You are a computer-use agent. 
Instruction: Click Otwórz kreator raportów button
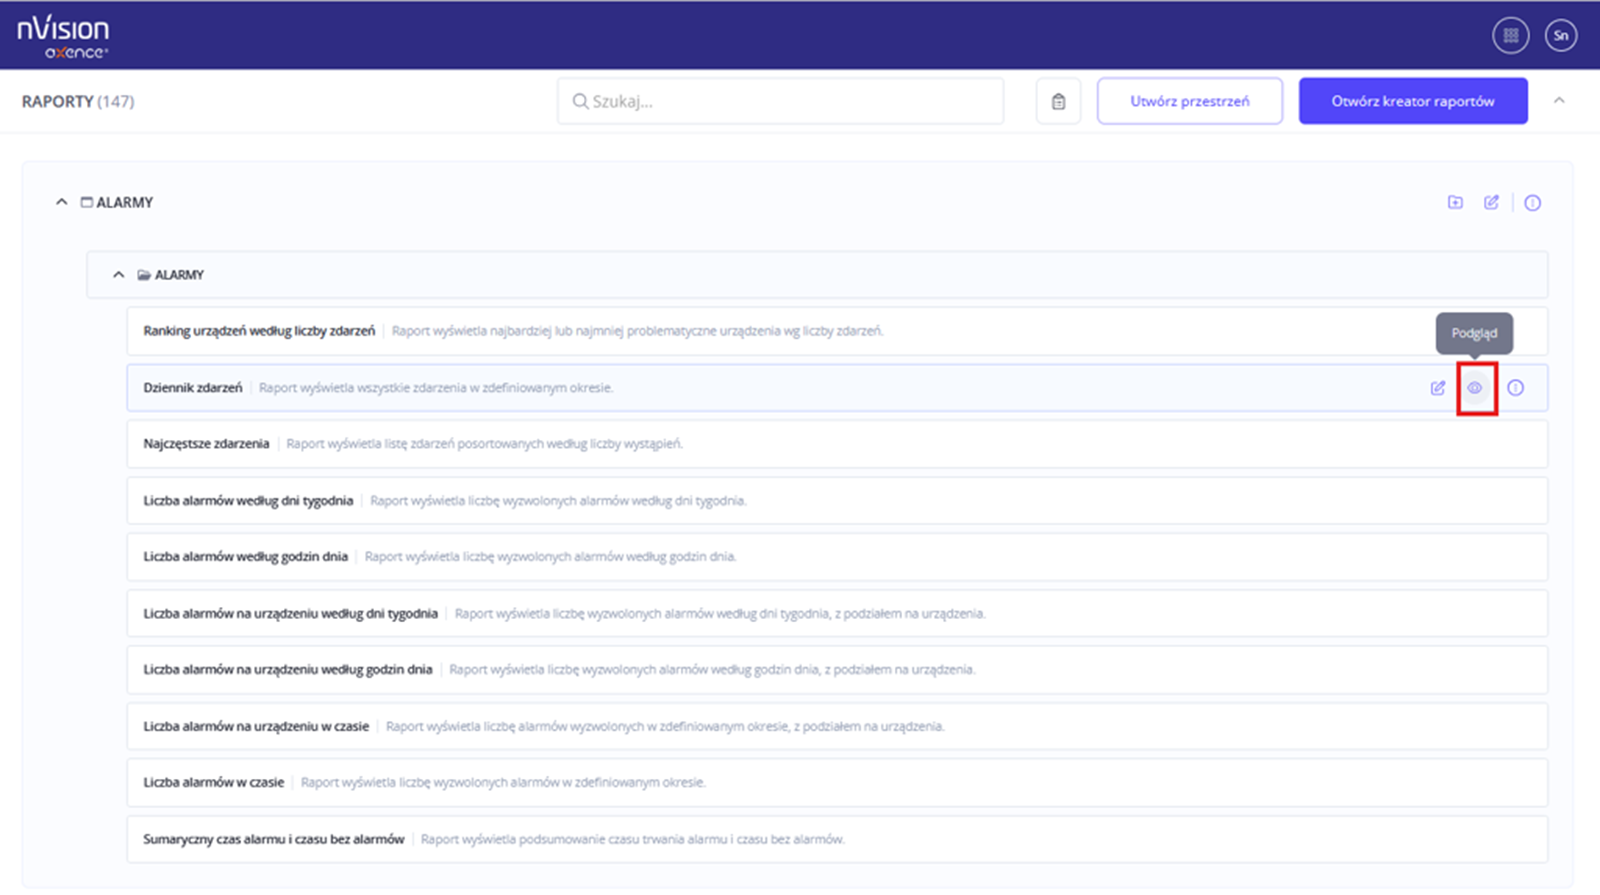tap(1412, 101)
